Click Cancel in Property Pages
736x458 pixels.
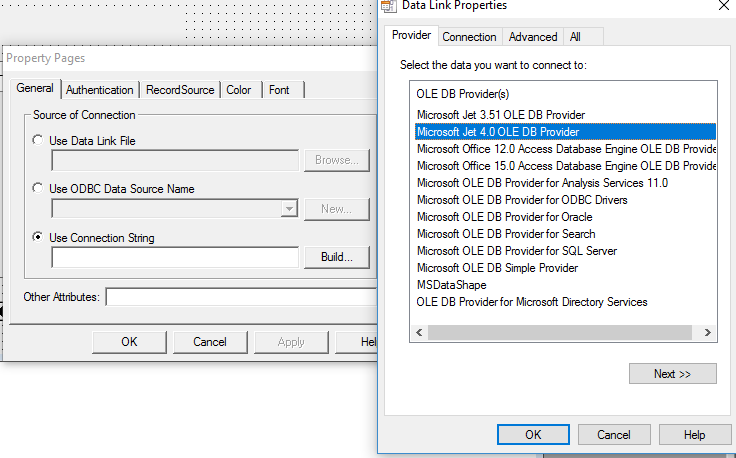click(x=210, y=342)
